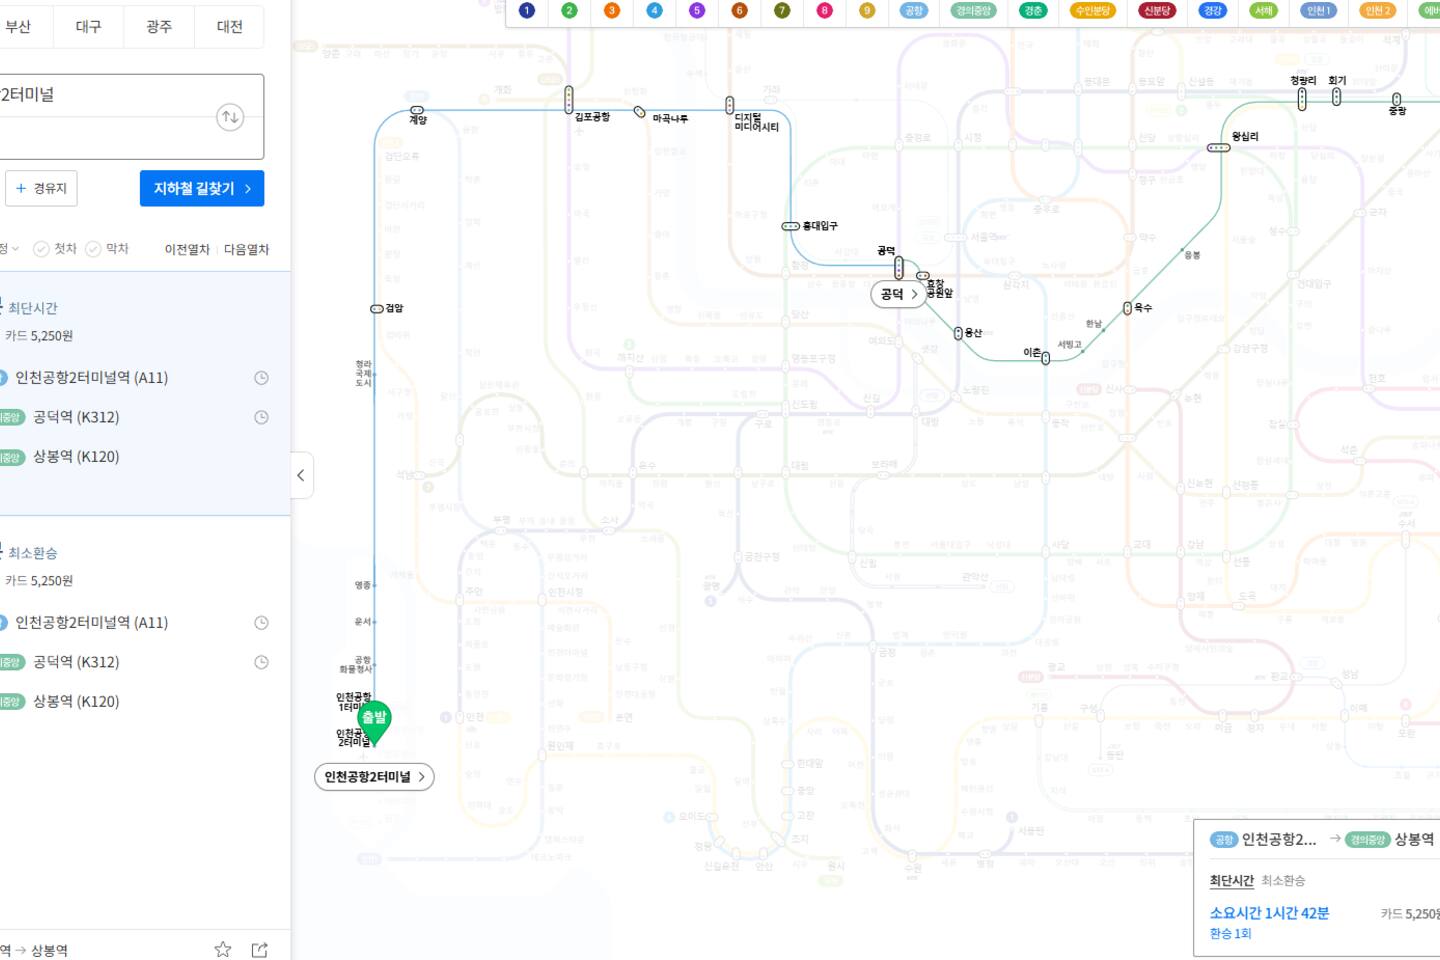This screenshot has width=1440, height=960.
Task: Switch to the 광주 city tab
Action: [159, 27]
